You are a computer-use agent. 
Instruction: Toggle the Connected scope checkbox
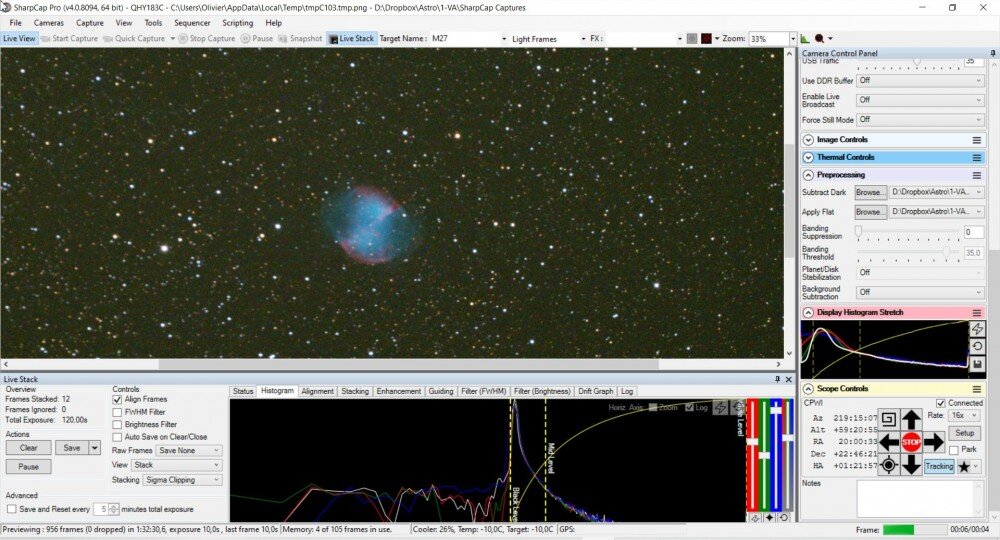tap(940, 403)
